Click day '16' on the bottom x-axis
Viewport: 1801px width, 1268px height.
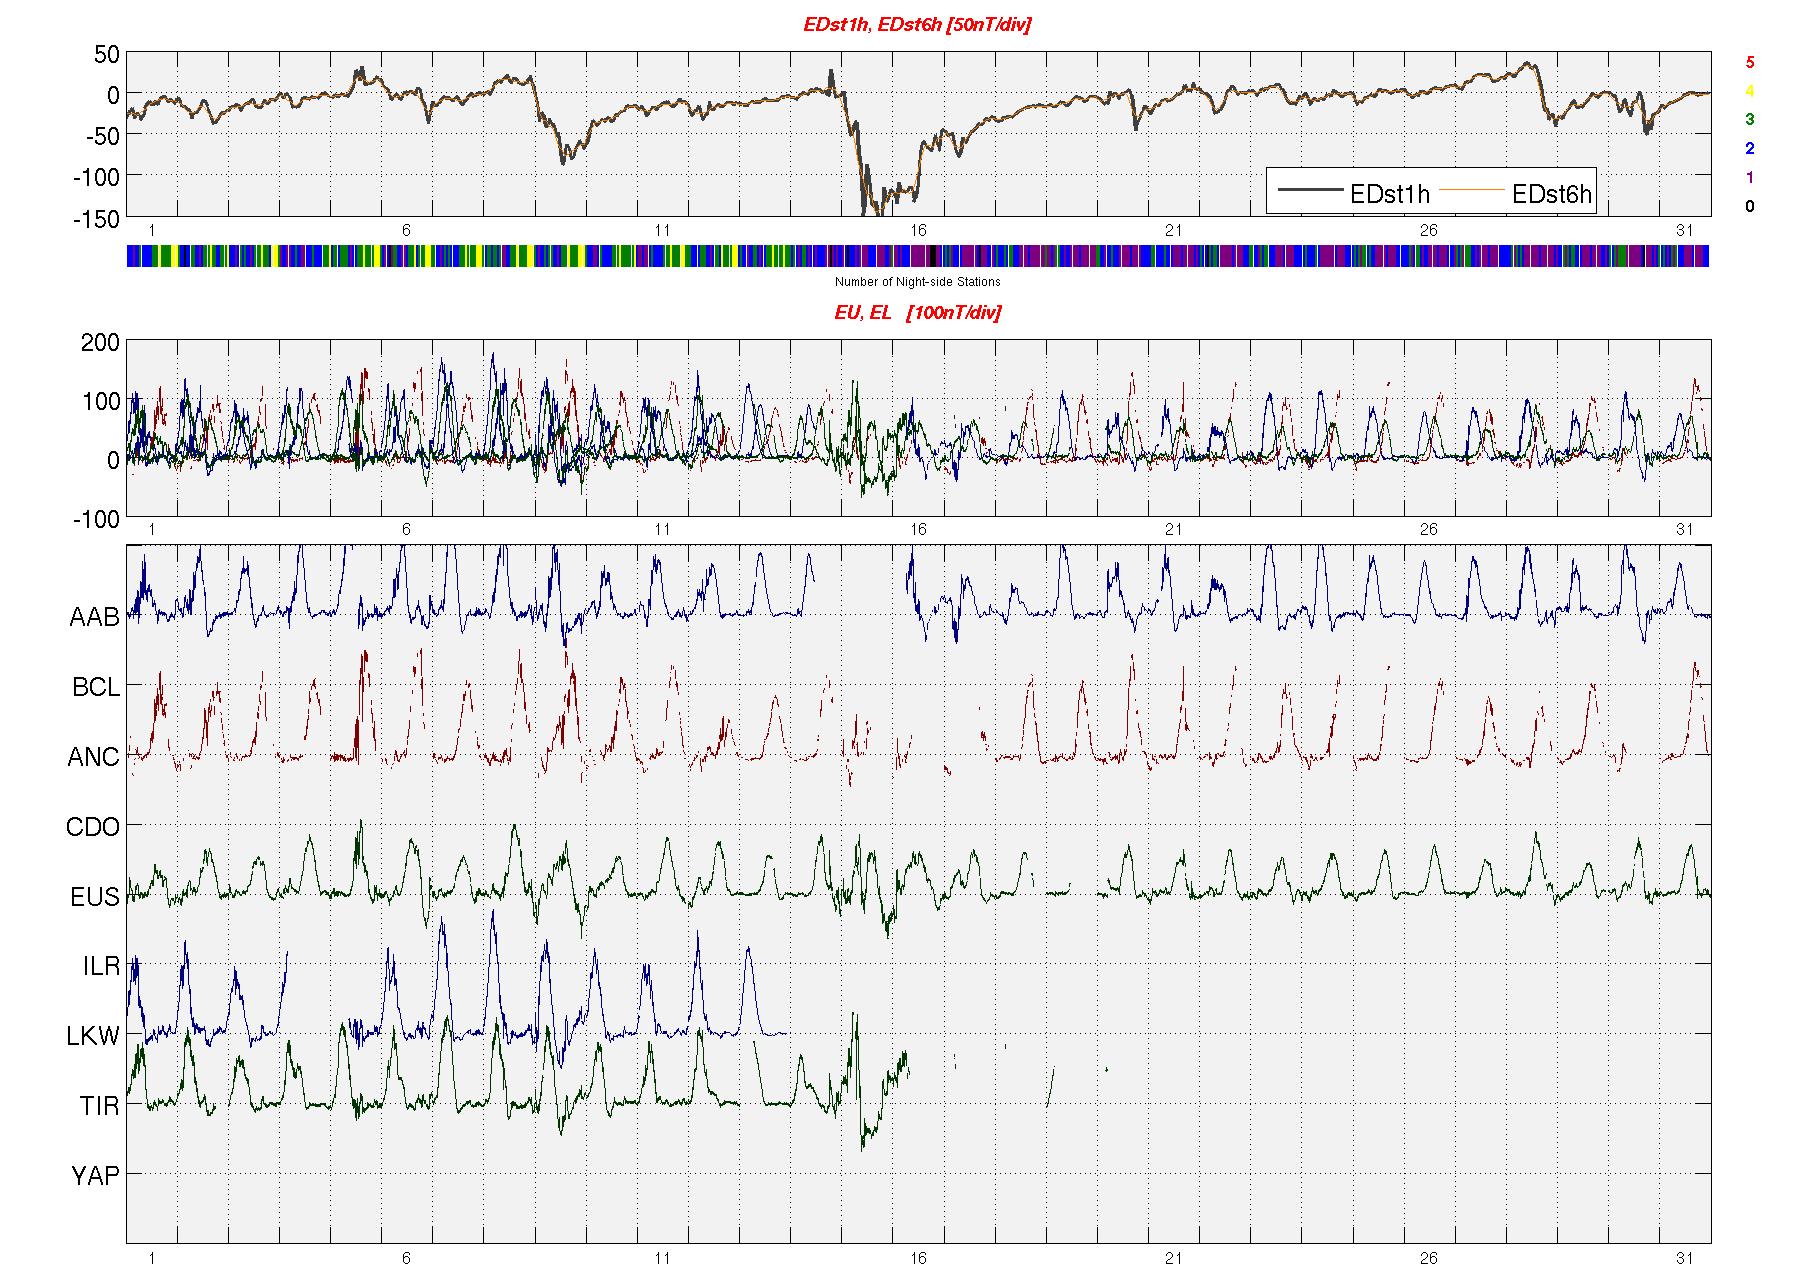pos(917,1258)
